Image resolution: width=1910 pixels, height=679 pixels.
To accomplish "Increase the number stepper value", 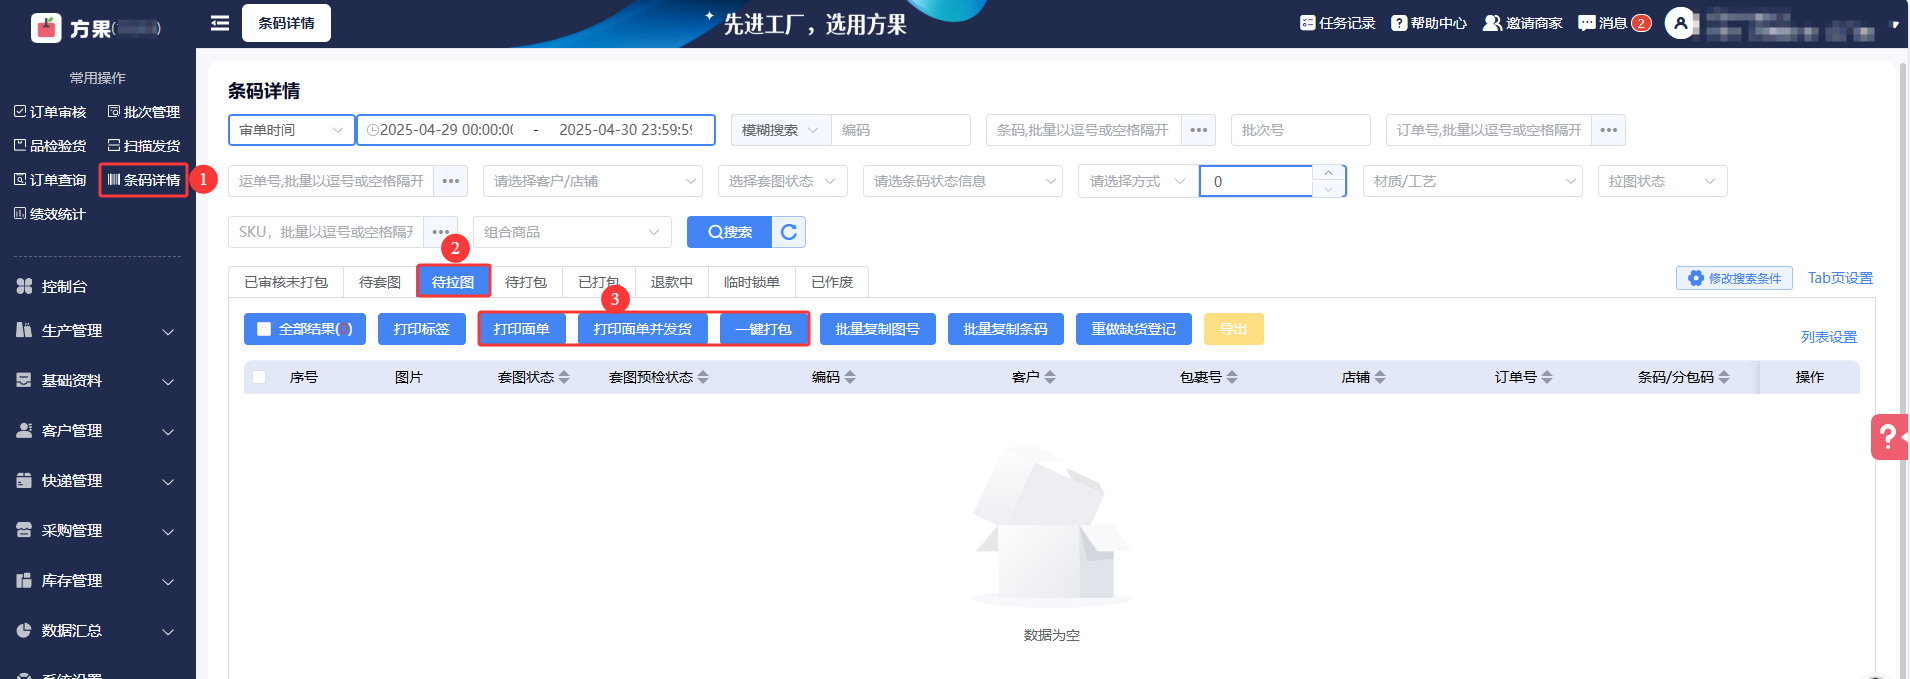I will pyautogui.click(x=1328, y=173).
